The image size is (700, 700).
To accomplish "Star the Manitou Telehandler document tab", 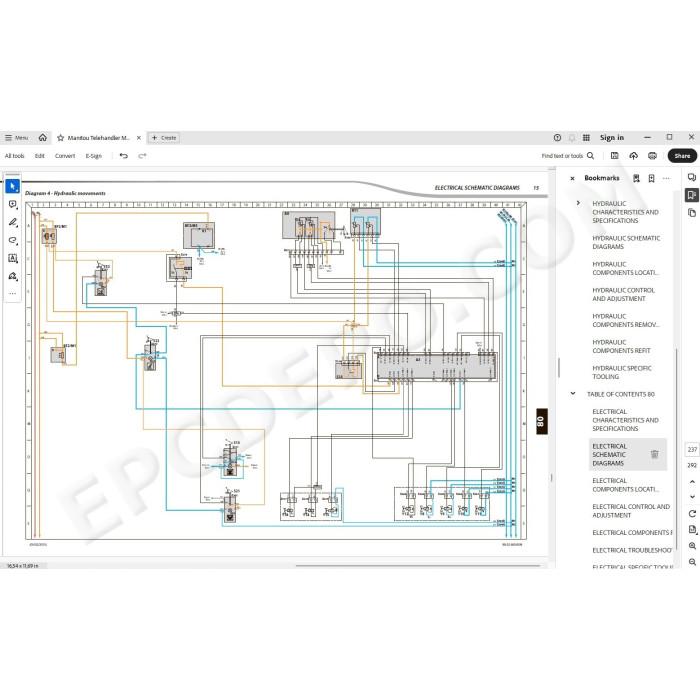I will (61, 138).
